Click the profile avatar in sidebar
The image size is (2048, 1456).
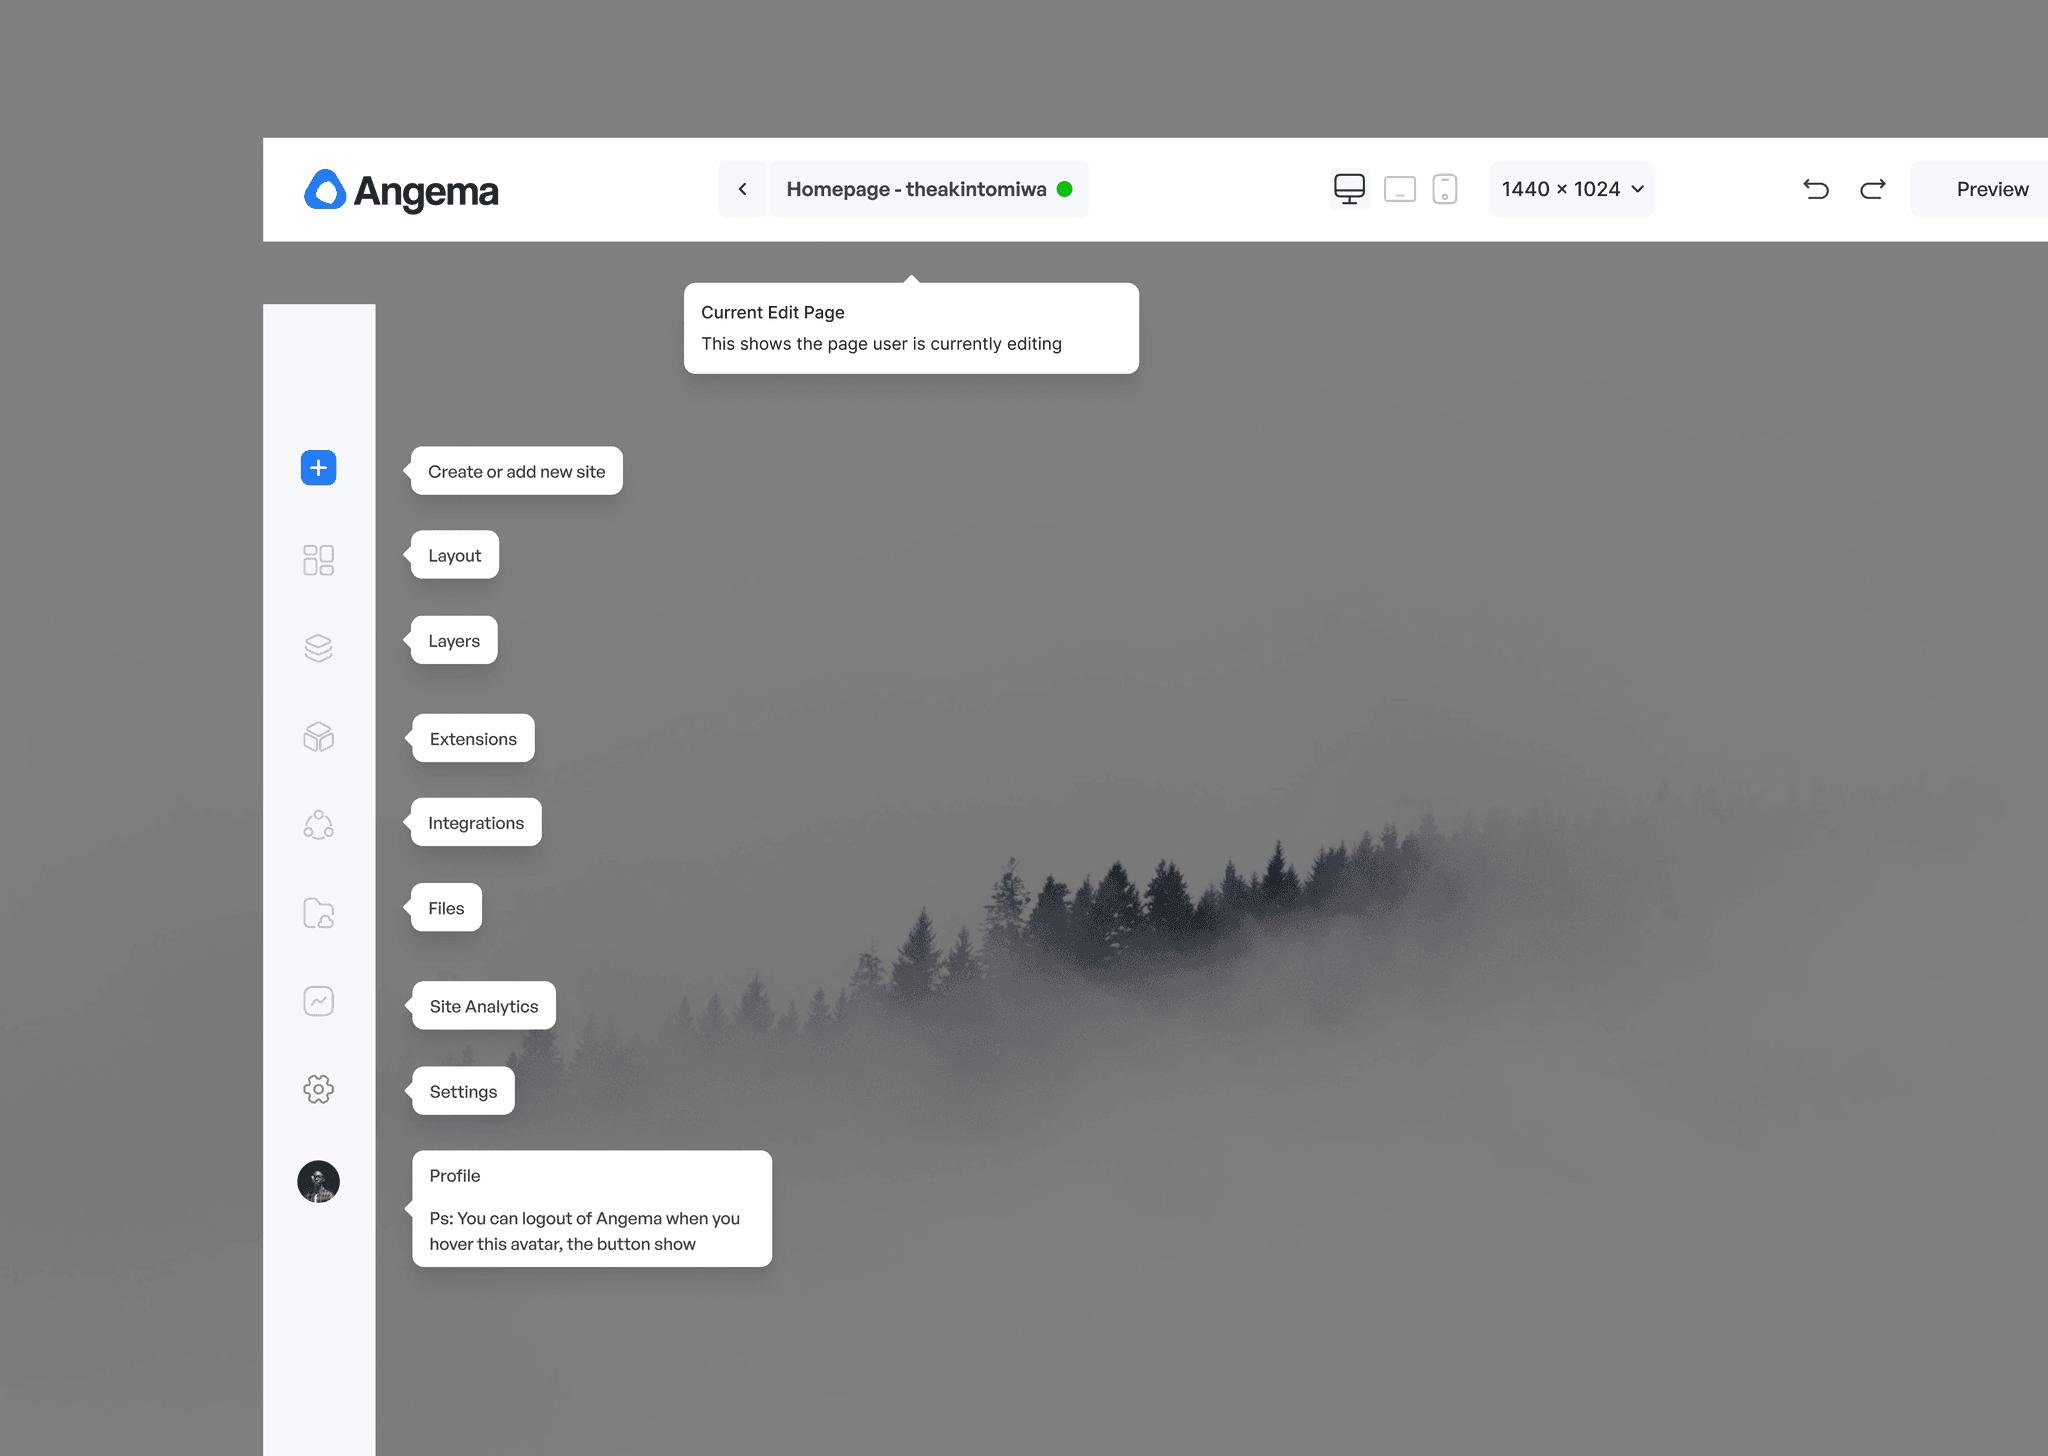[318, 1182]
